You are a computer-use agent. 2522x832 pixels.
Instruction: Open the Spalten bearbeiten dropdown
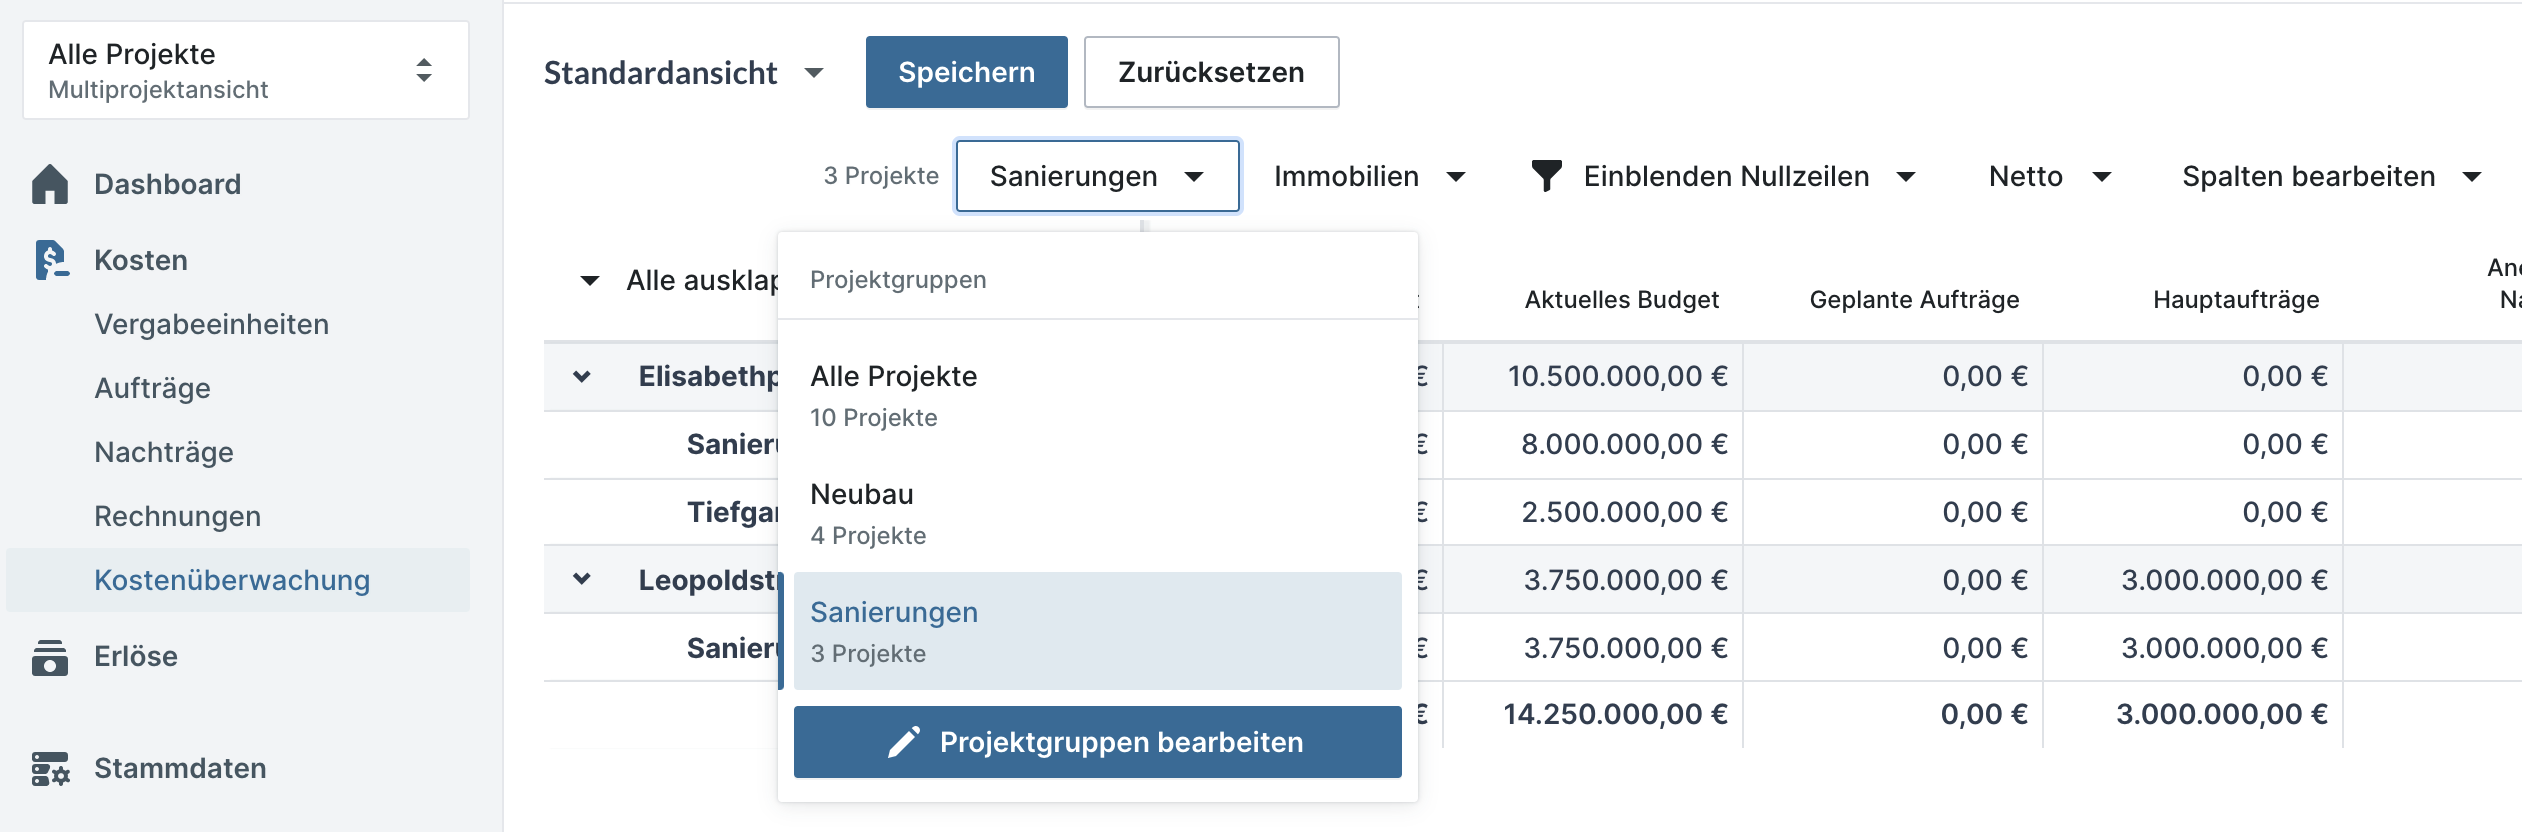(x=2332, y=177)
